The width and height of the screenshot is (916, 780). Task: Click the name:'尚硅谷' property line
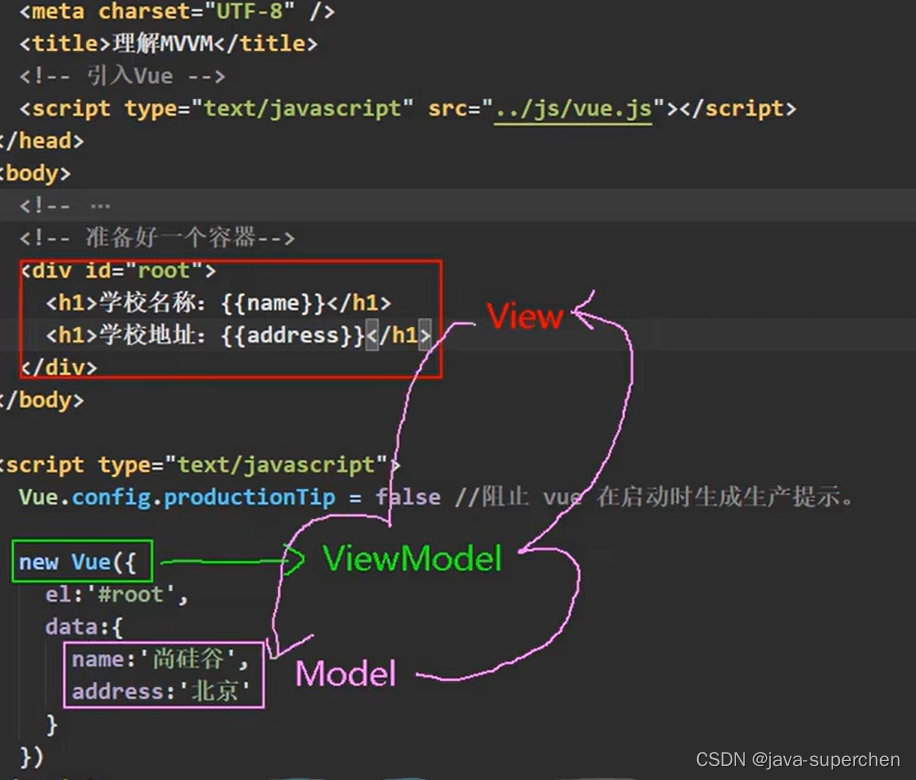click(x=160, y=660)
